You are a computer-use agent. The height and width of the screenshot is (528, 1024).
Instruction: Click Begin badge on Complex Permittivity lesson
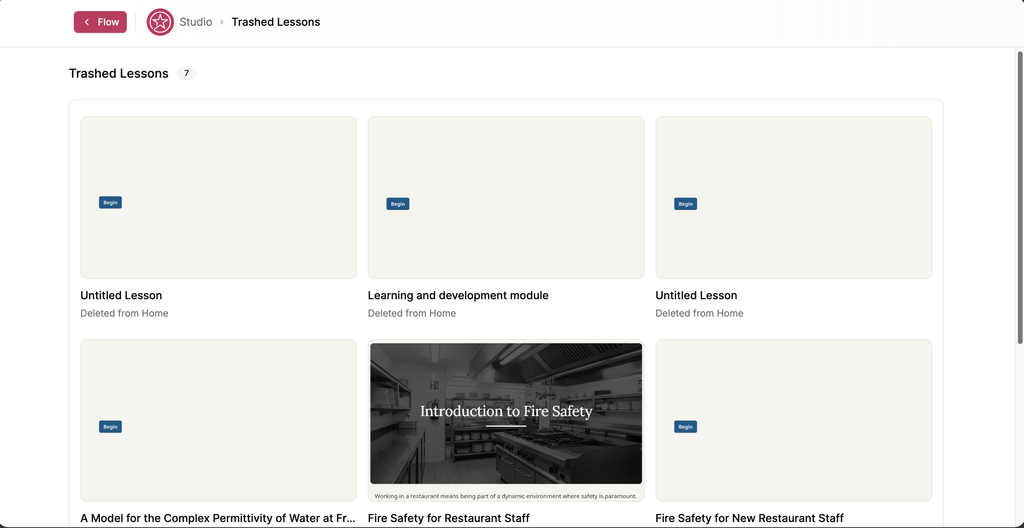pos(110,427)
